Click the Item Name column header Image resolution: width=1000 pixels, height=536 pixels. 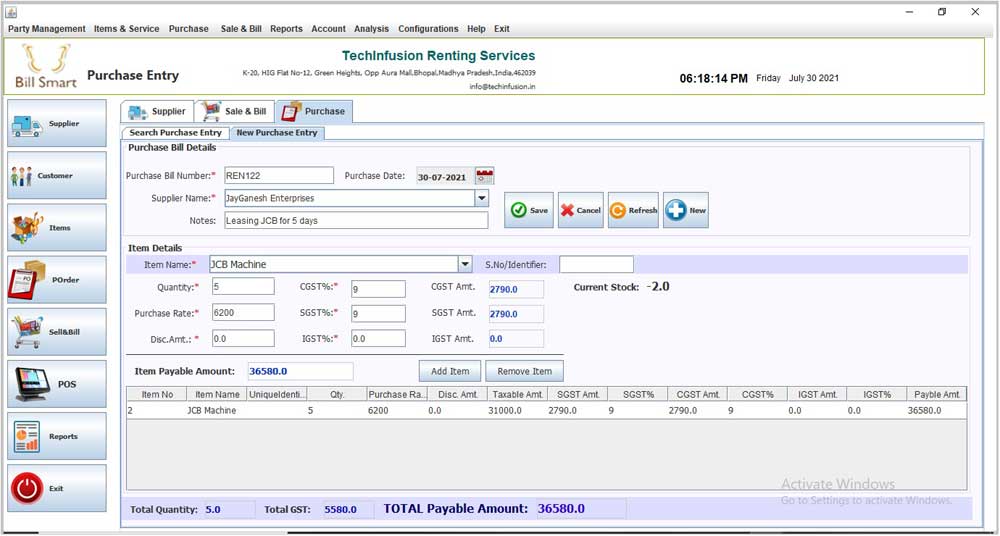tap(217, 394)
